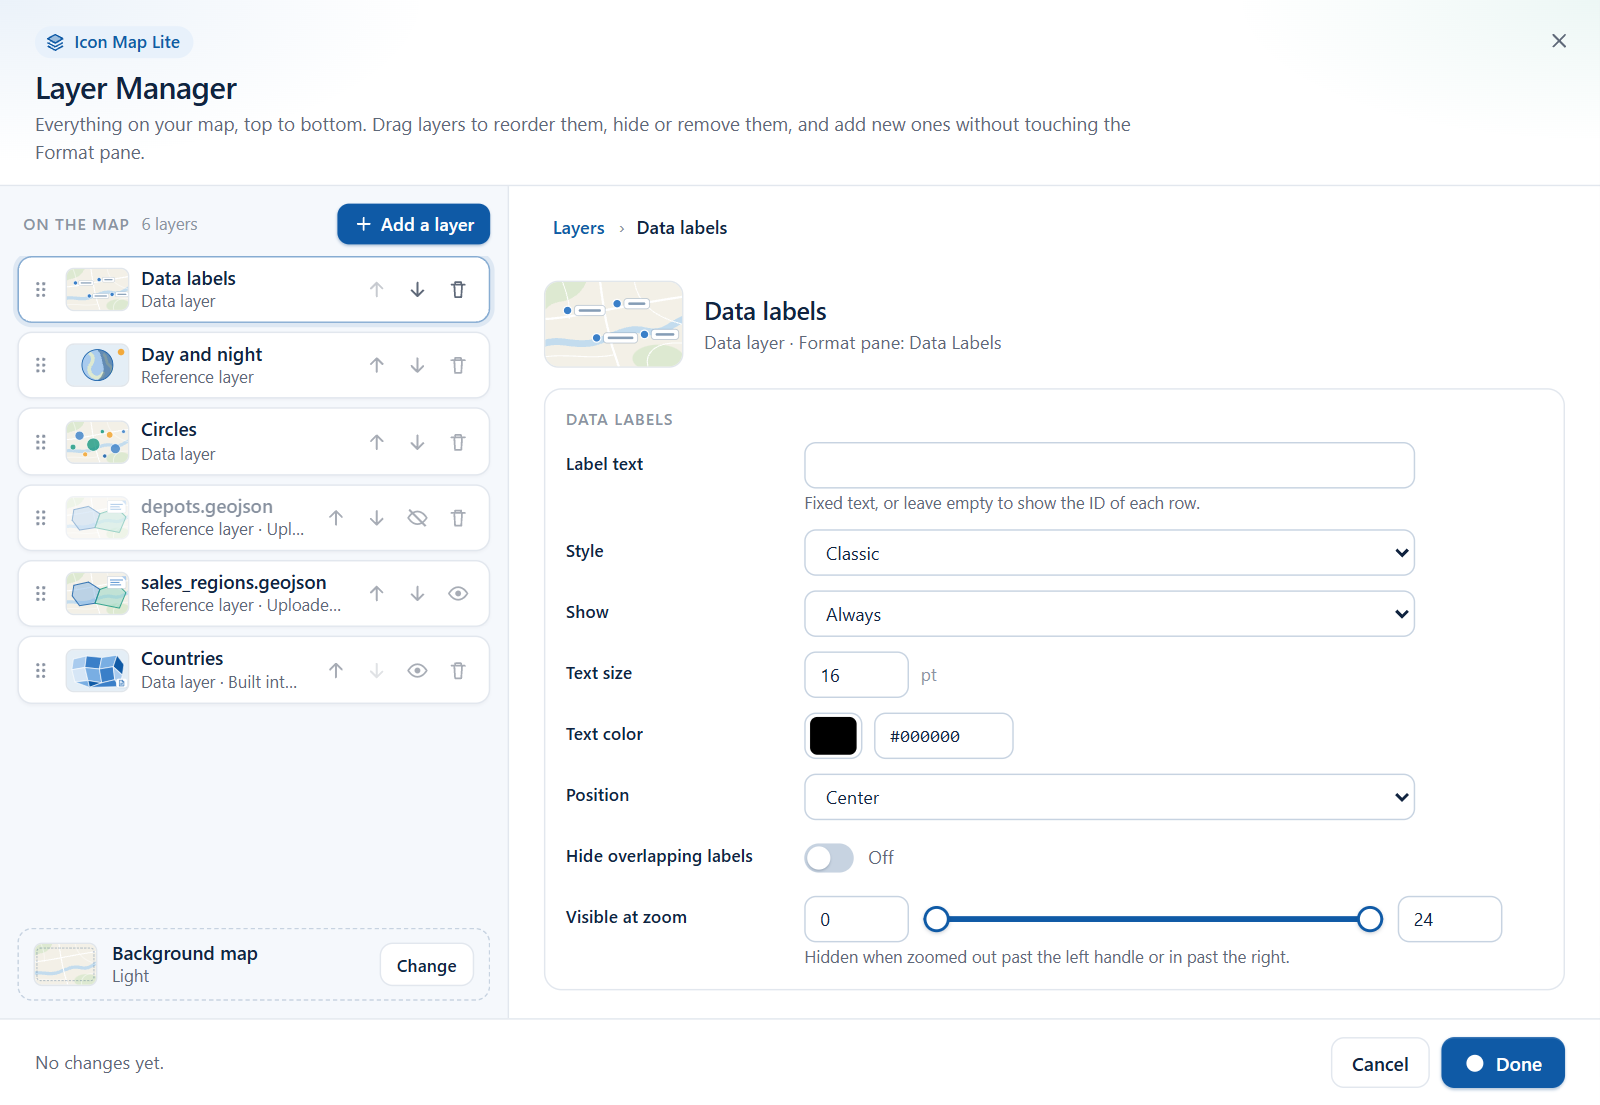Viewport: 1600px width, 1105px height.
Task: Click the Background map thumbnail
Action: (x=66, y=965)
